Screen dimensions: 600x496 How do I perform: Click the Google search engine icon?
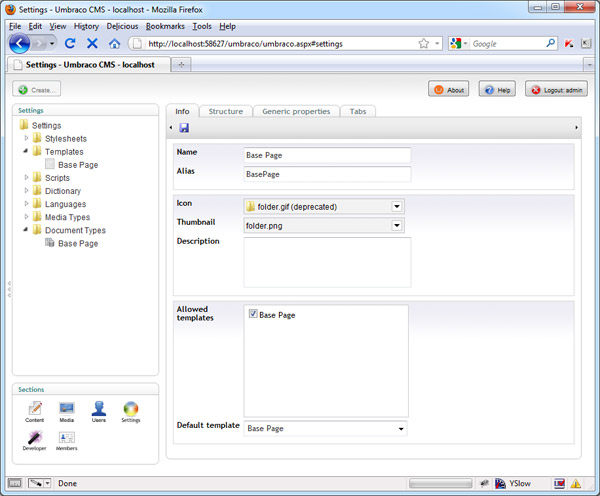tap(455, 43)
